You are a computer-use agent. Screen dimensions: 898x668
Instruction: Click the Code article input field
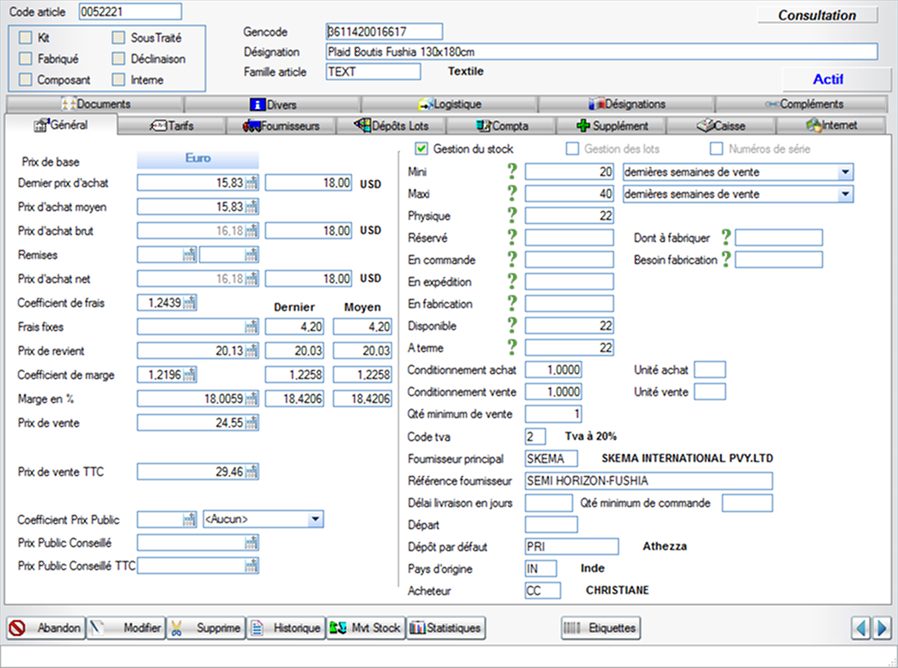pos(131,11)
